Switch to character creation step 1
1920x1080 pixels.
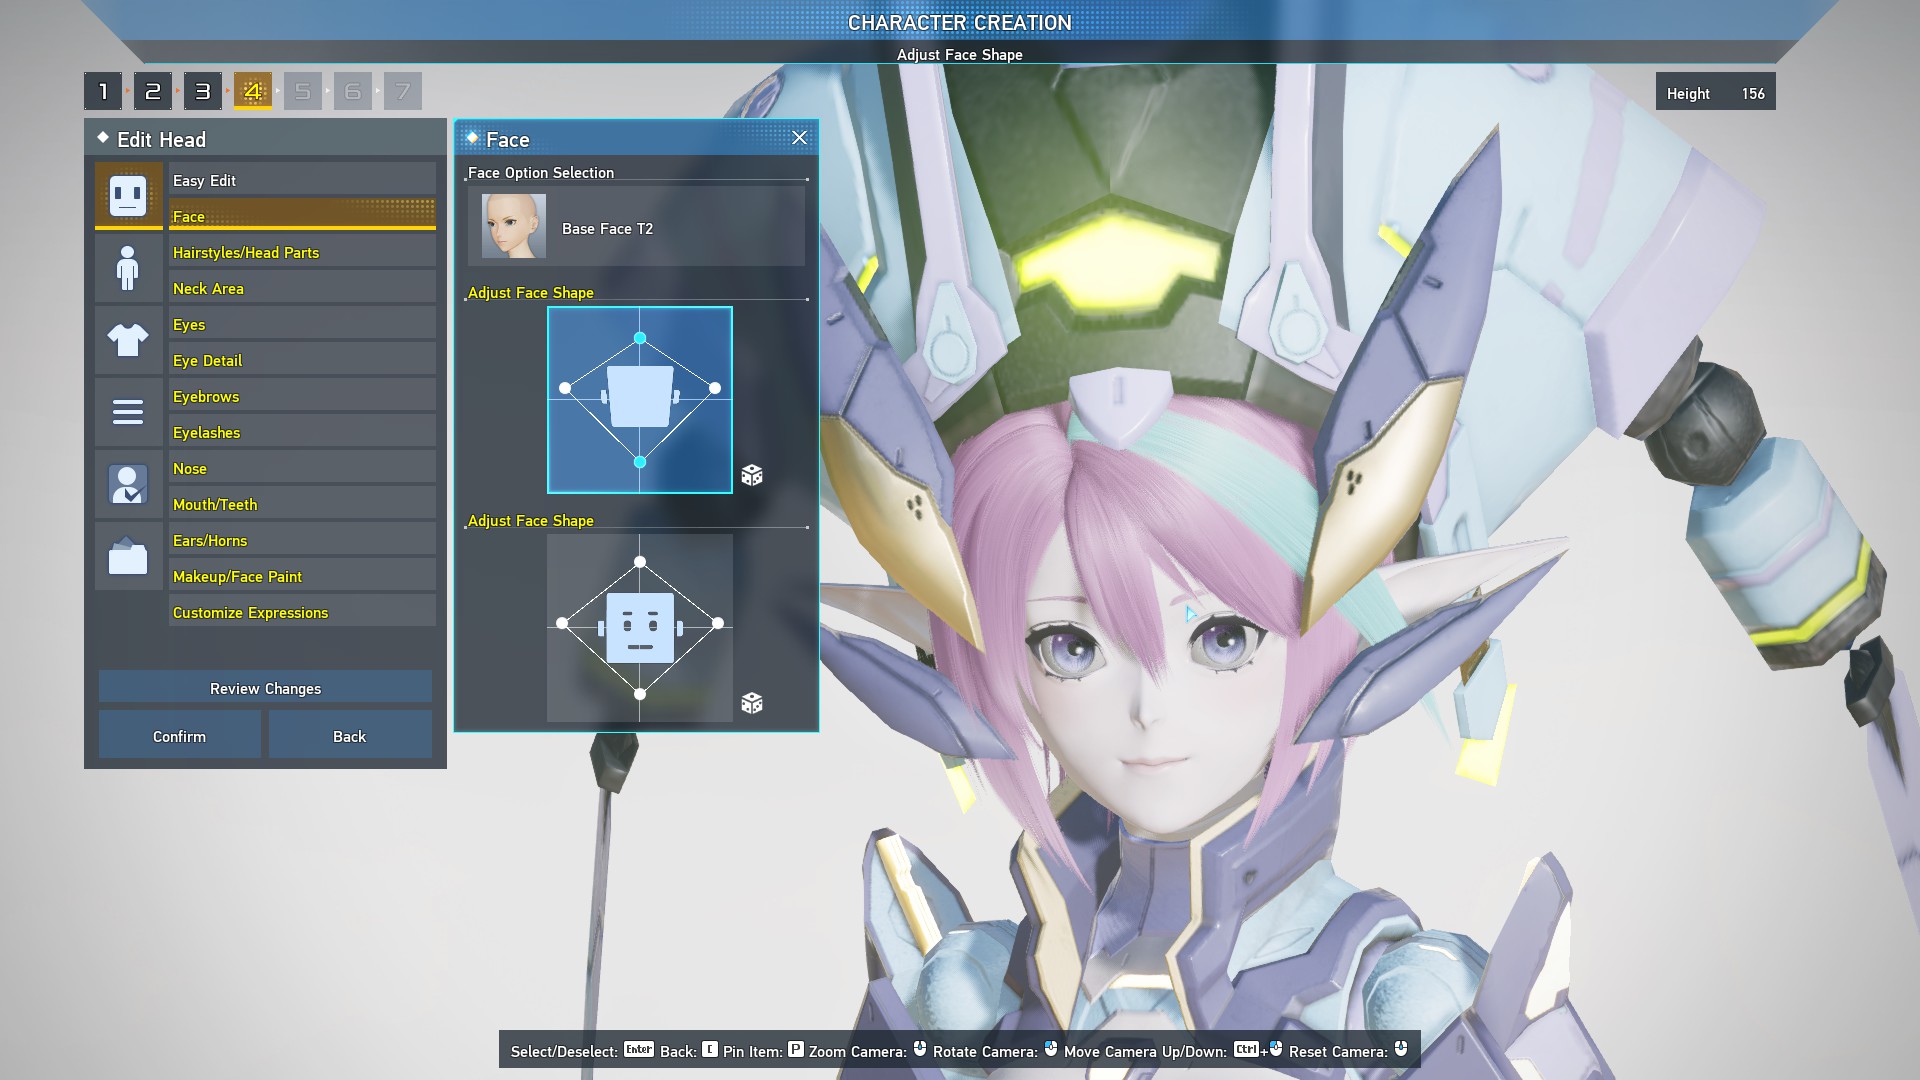[103, 90]
